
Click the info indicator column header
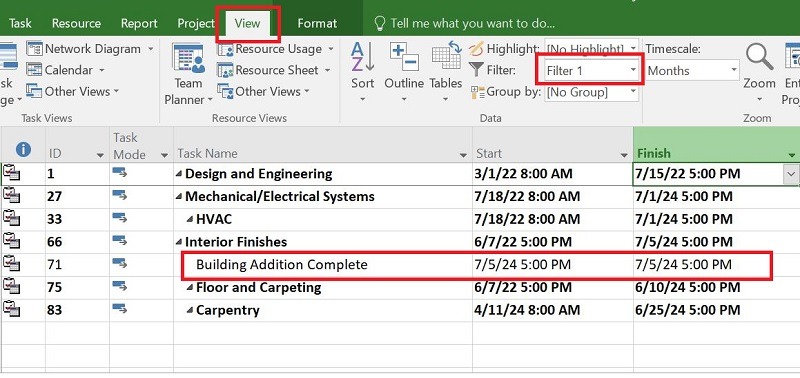click(23, 149)
